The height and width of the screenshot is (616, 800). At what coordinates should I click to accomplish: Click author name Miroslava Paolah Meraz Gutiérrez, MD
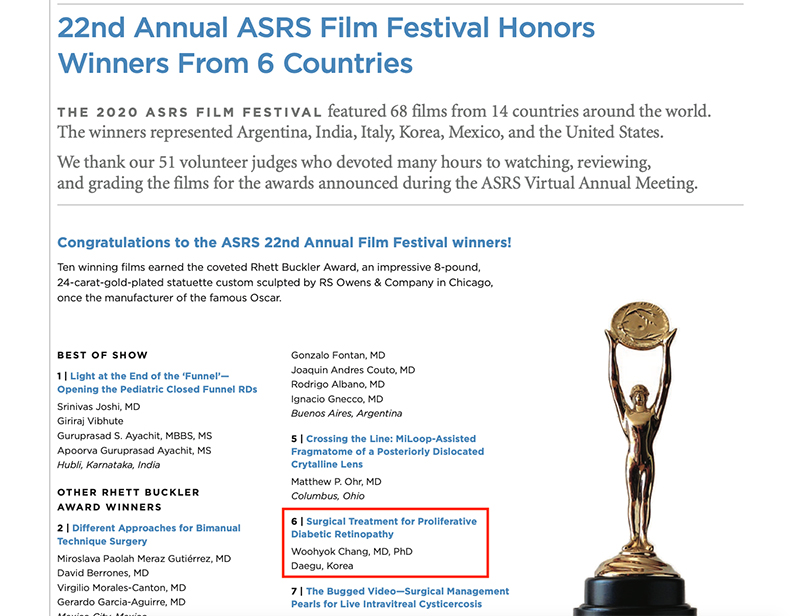(144, 559)
